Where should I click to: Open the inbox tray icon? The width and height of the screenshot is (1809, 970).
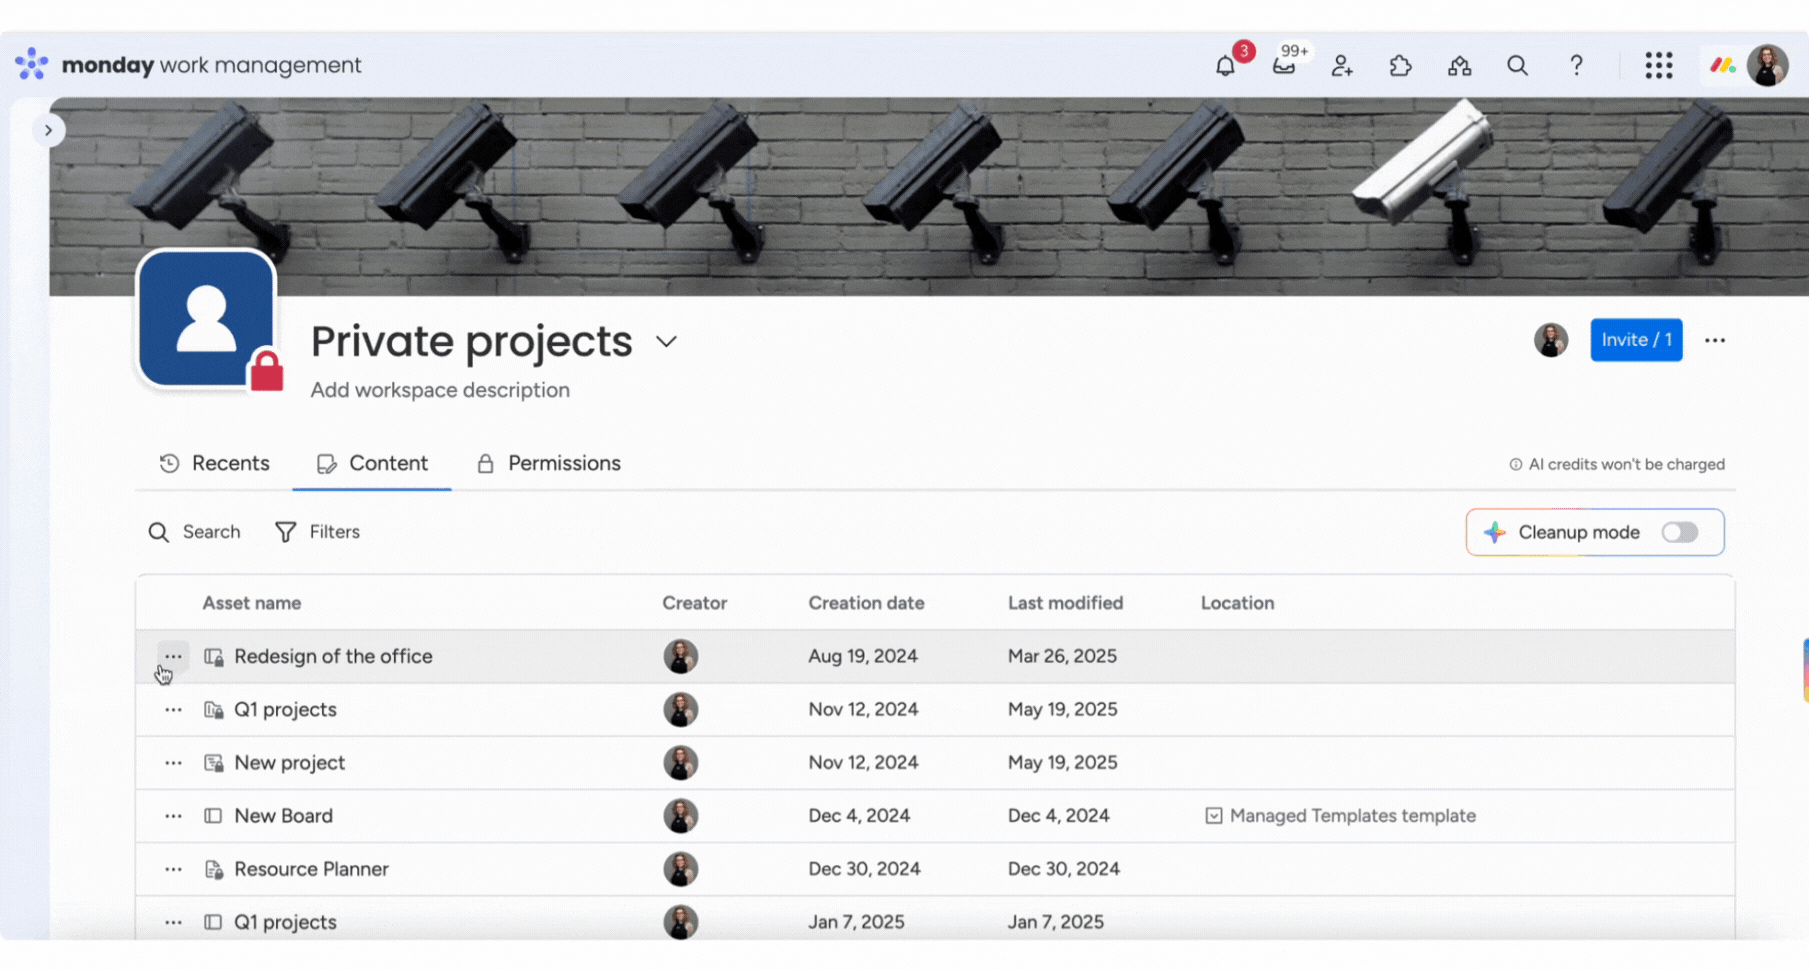(x=1284, y=66)
